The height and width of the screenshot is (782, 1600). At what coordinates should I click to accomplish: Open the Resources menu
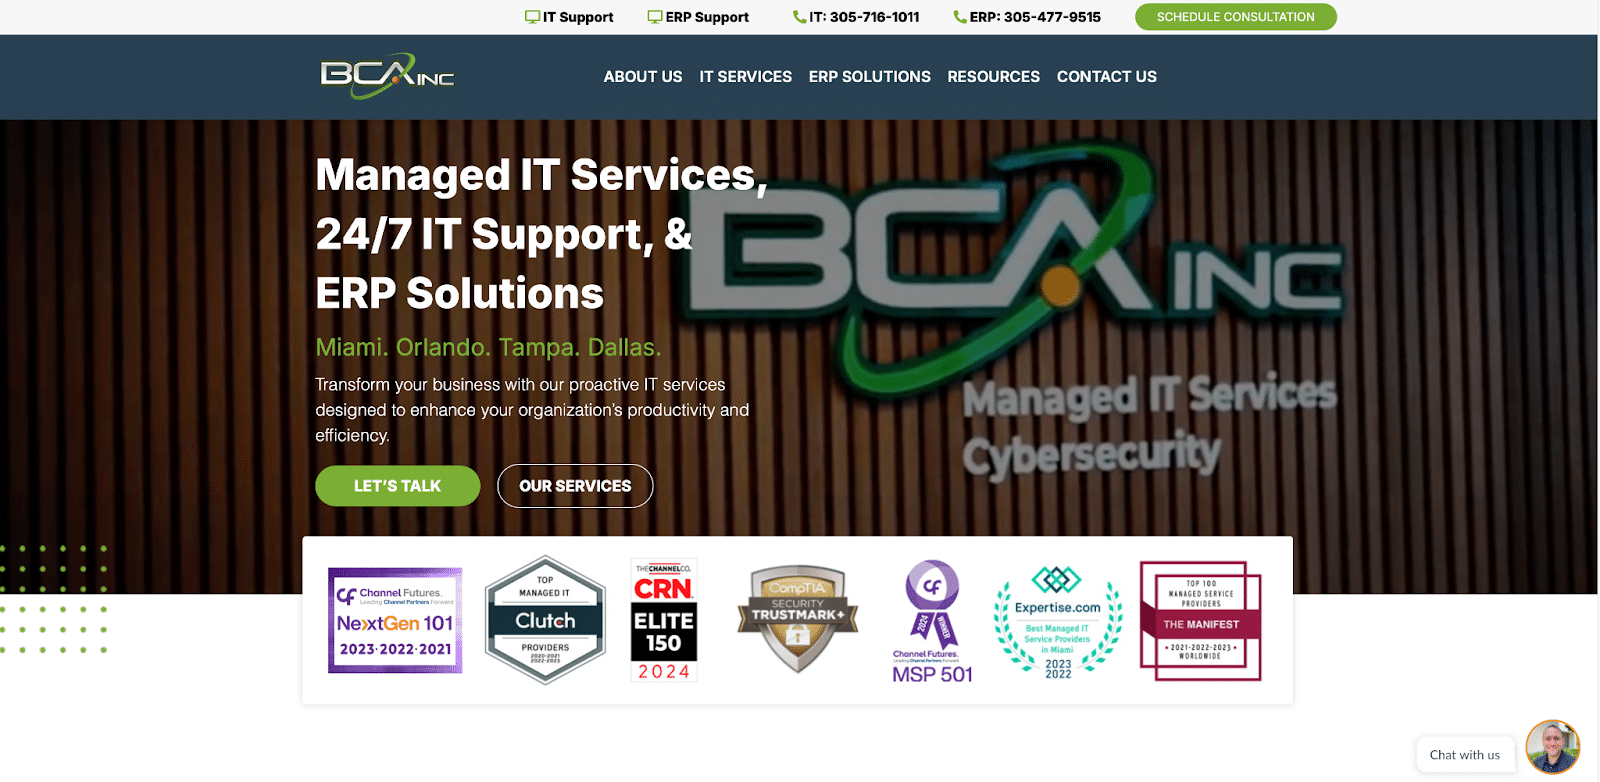[994, 77]
